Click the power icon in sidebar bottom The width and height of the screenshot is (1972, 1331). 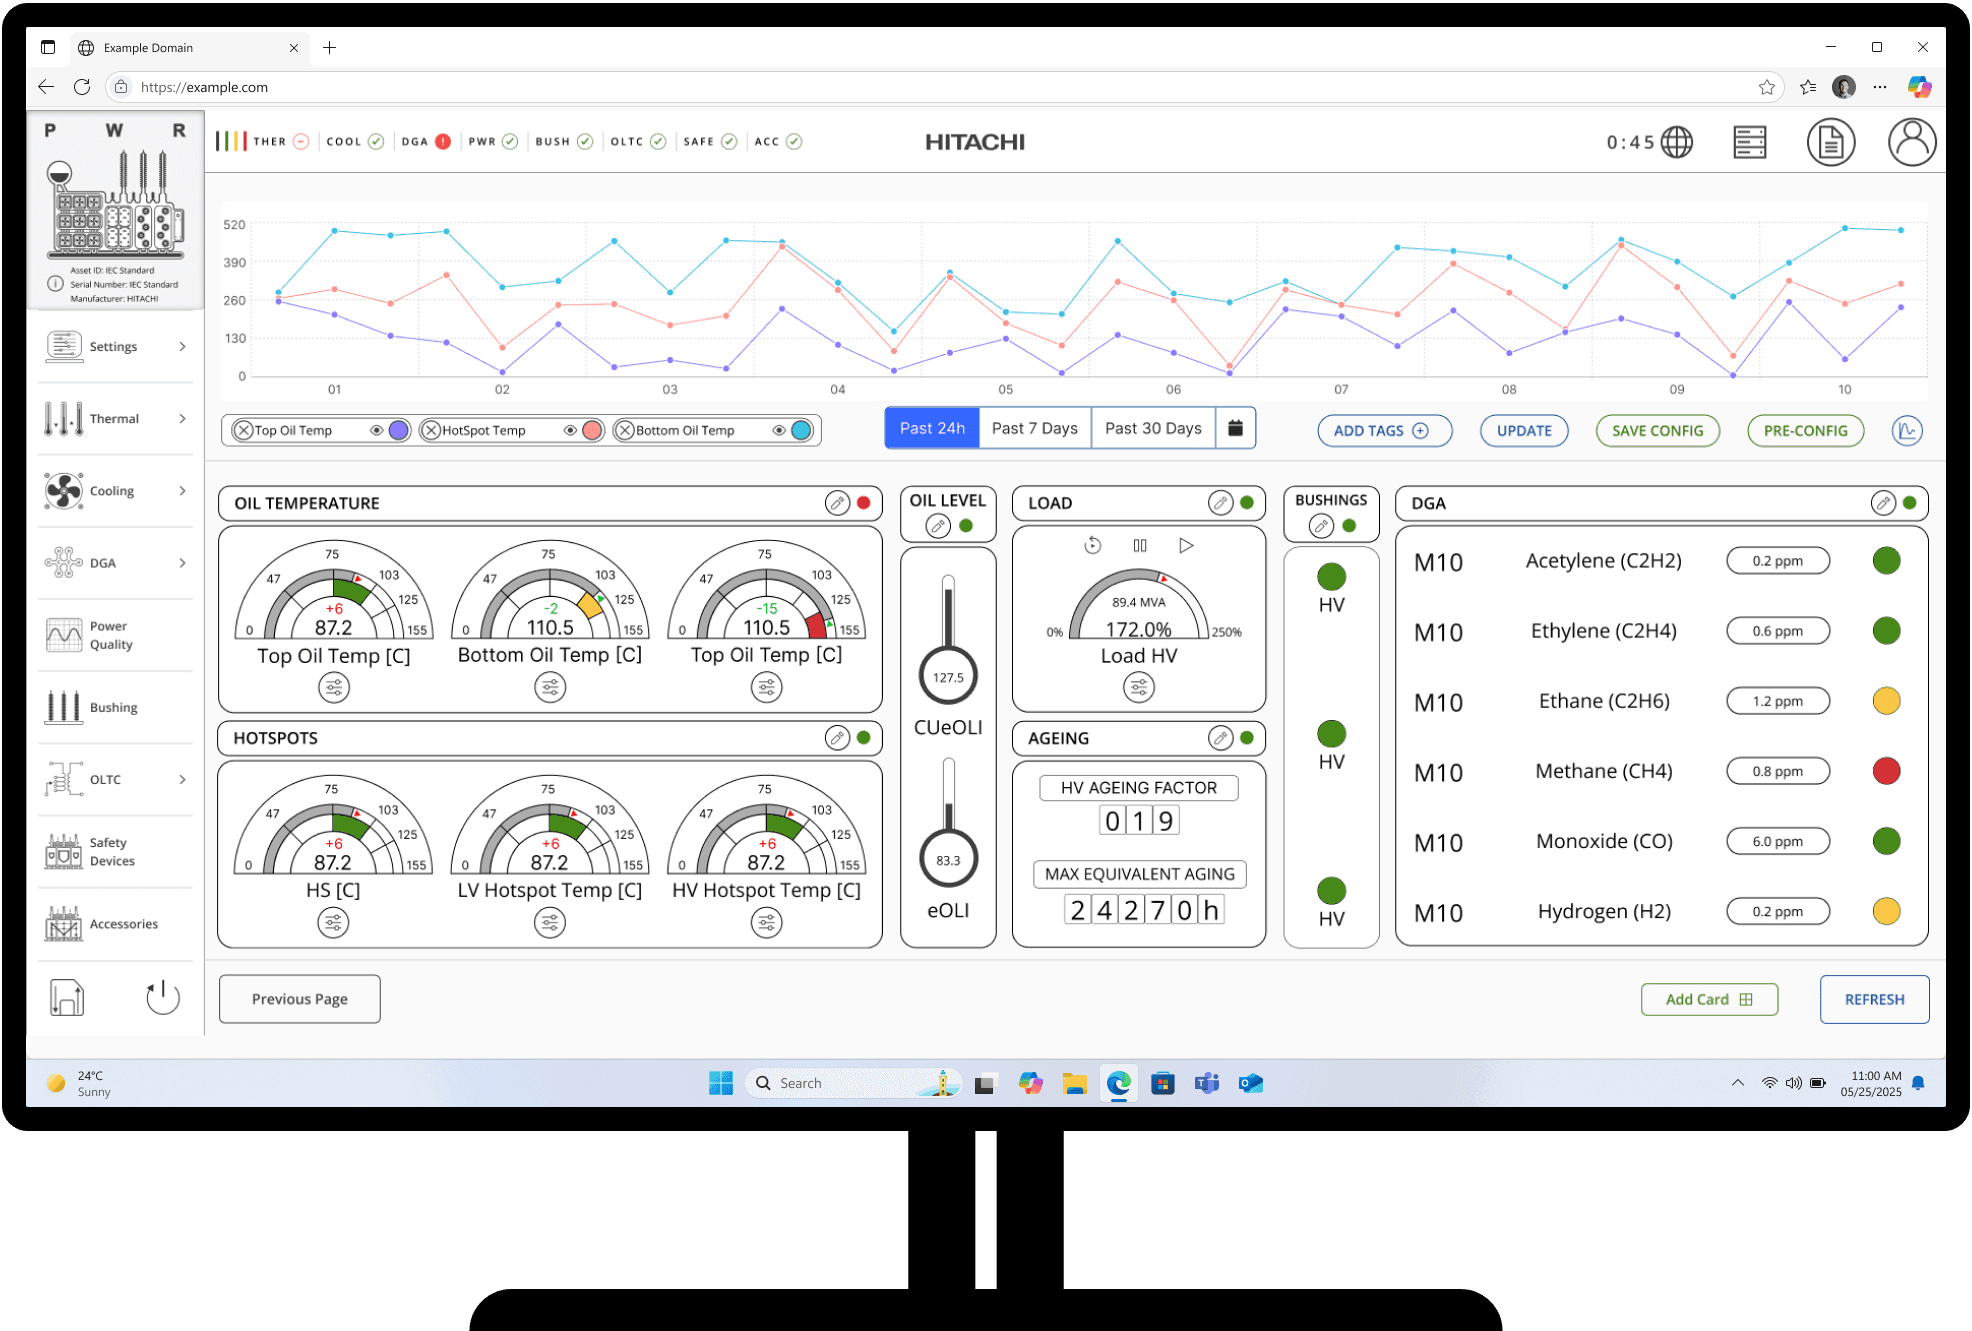162,997
